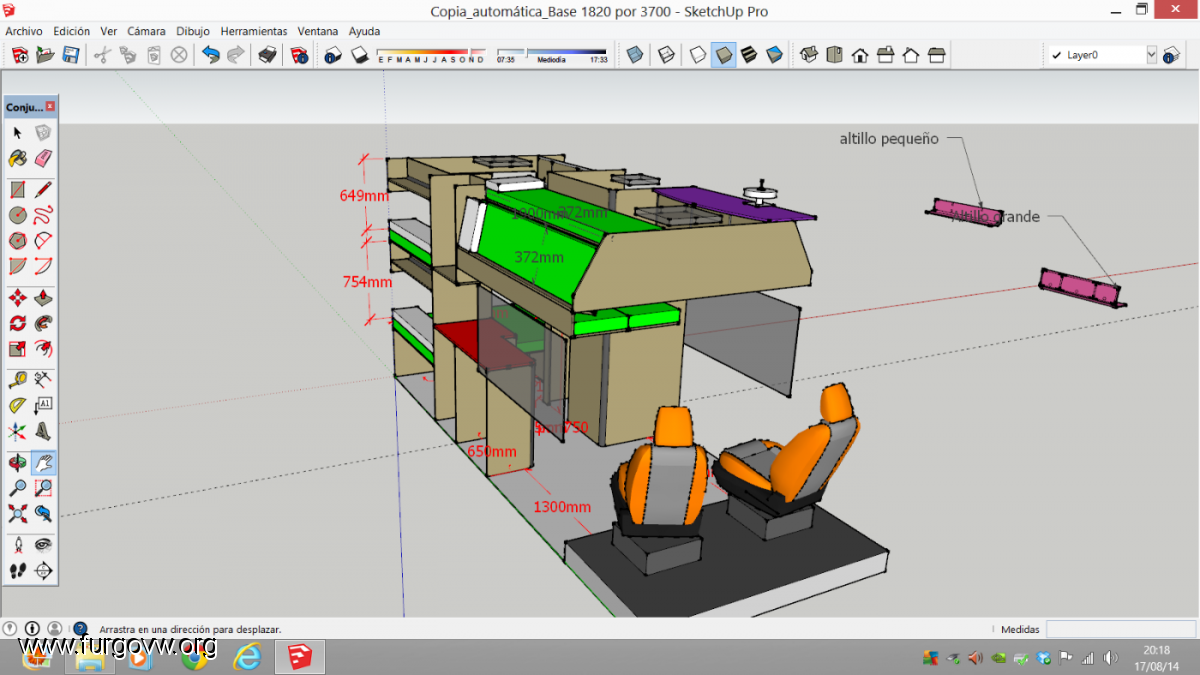
Task: Open Layer Manager icon next to Layer0
Action: click(1171, 55)
